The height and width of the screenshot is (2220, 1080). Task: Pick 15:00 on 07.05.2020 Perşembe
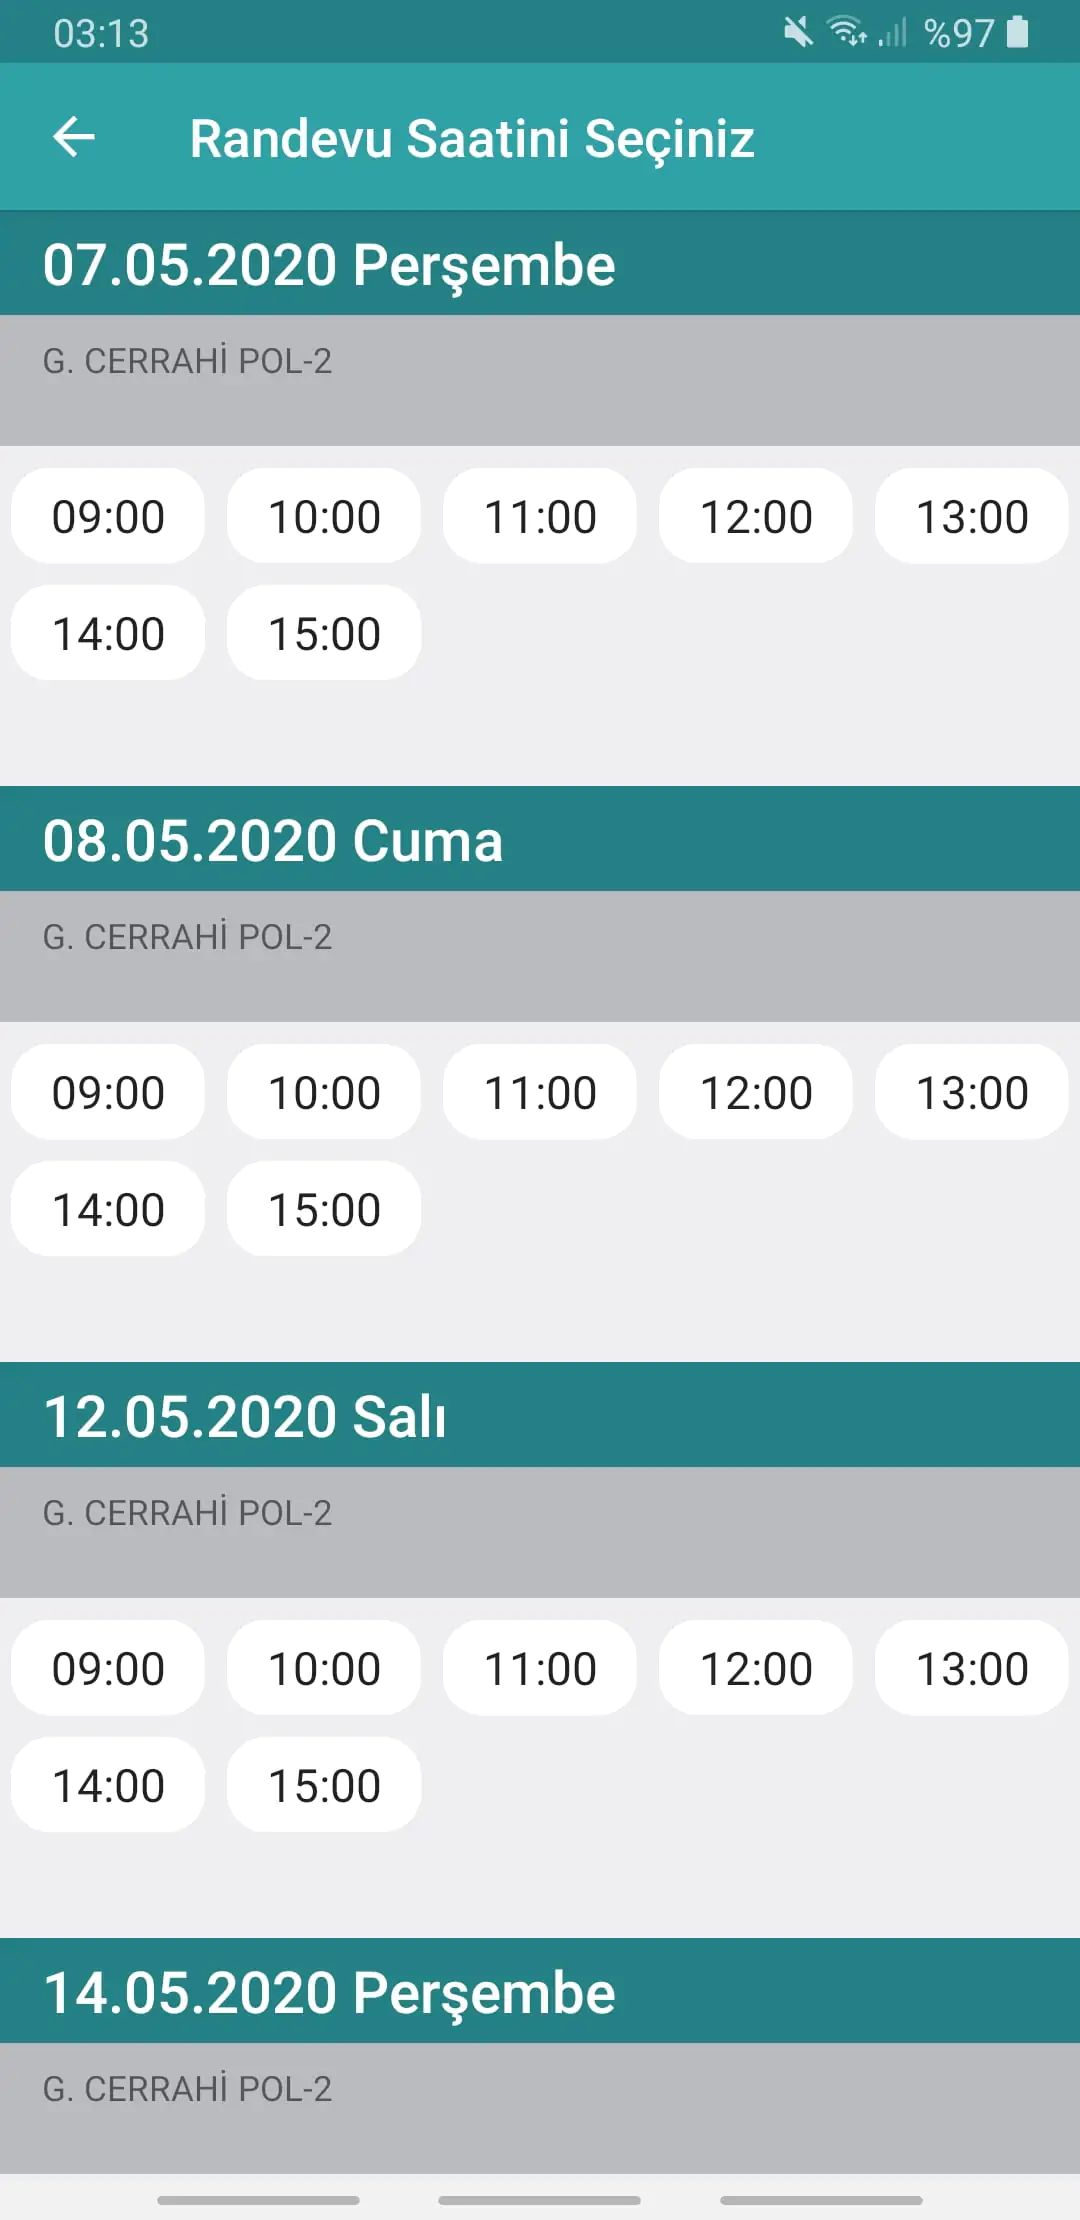click(324, 634)
